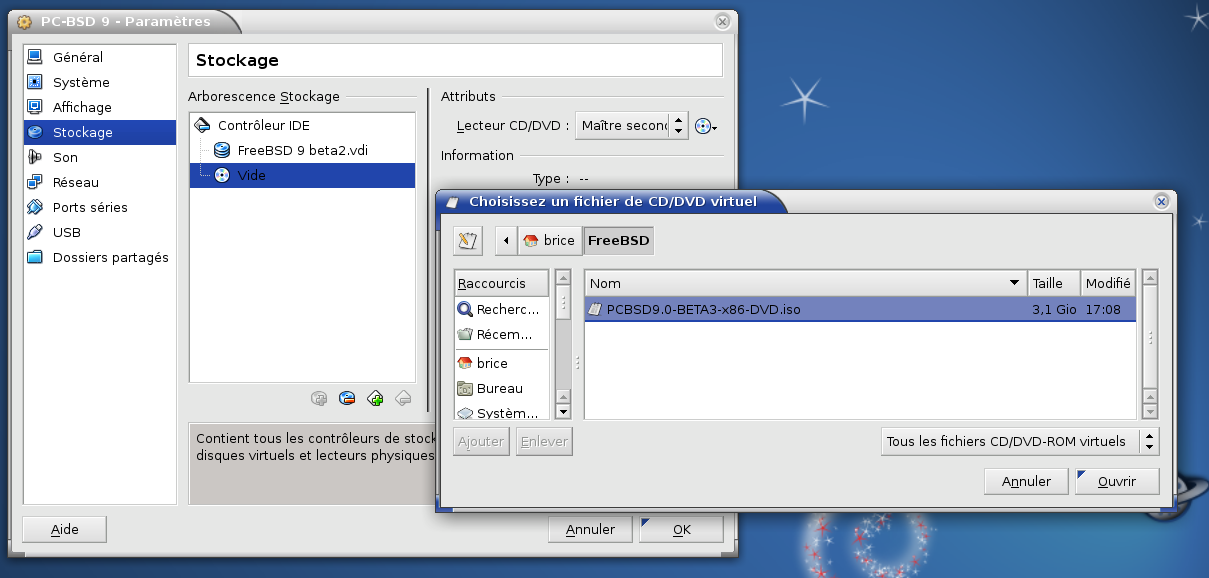Open the virtual CD/DVD file type filter

pyautogui.click(x=1020, y=441)
